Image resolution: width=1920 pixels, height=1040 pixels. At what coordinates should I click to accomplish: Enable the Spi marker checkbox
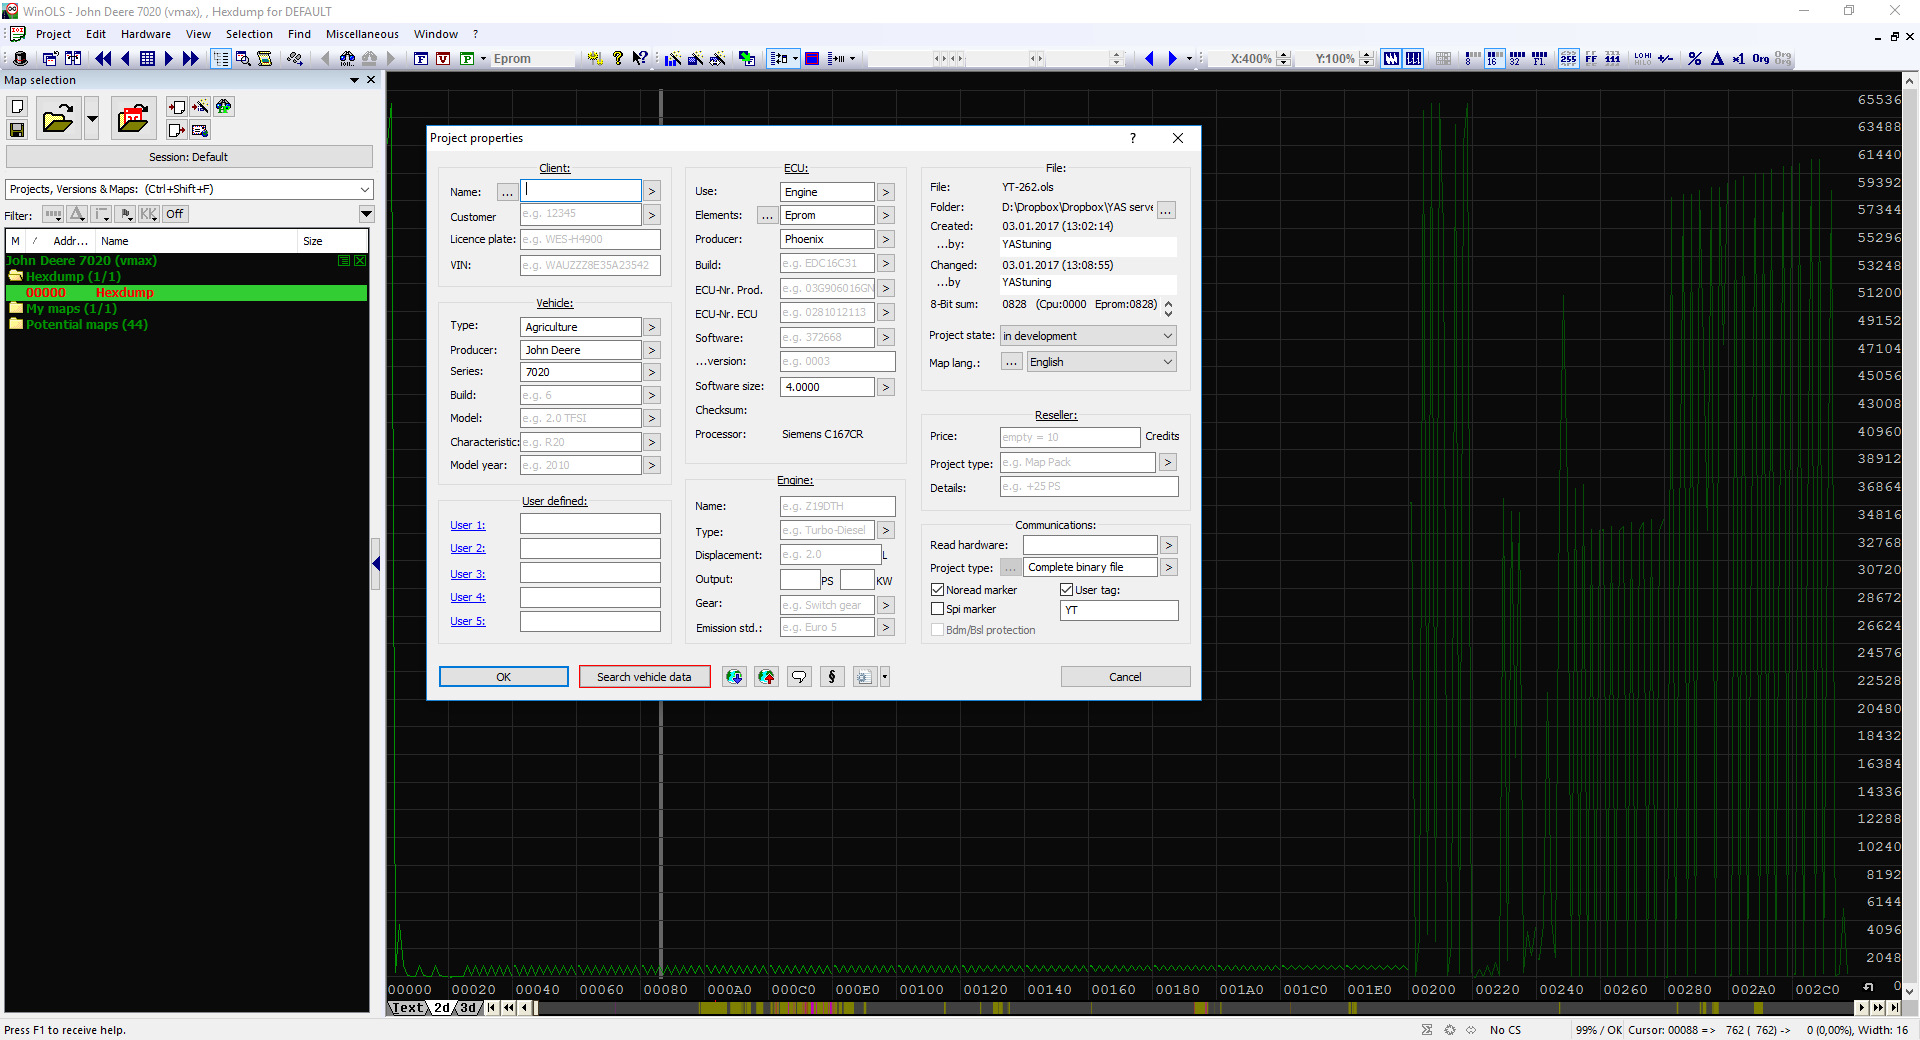[x=938, y=609]
